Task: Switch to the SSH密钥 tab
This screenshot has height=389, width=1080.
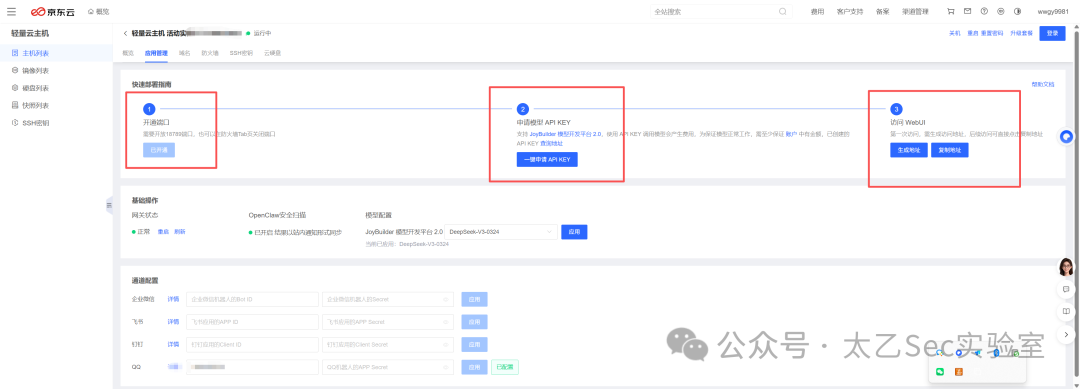Action: pyautogui.click(x=241, y=52)
